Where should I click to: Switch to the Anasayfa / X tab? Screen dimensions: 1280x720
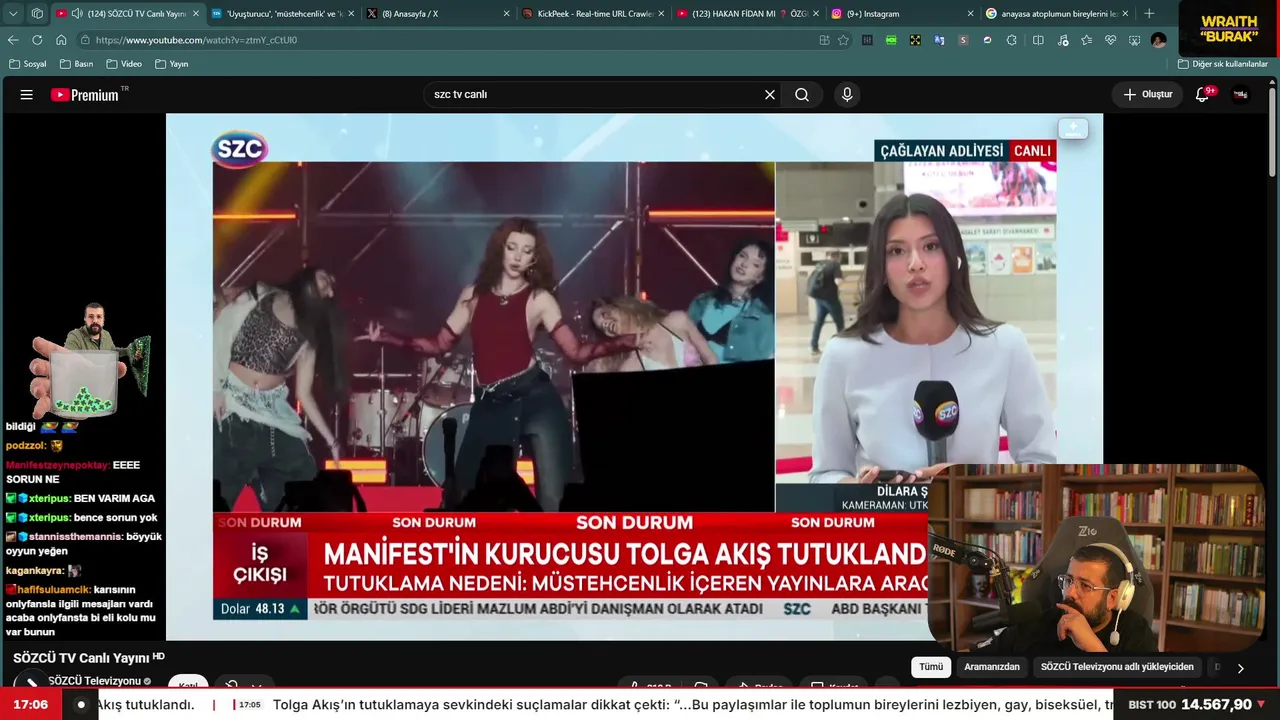click(438, 14)
